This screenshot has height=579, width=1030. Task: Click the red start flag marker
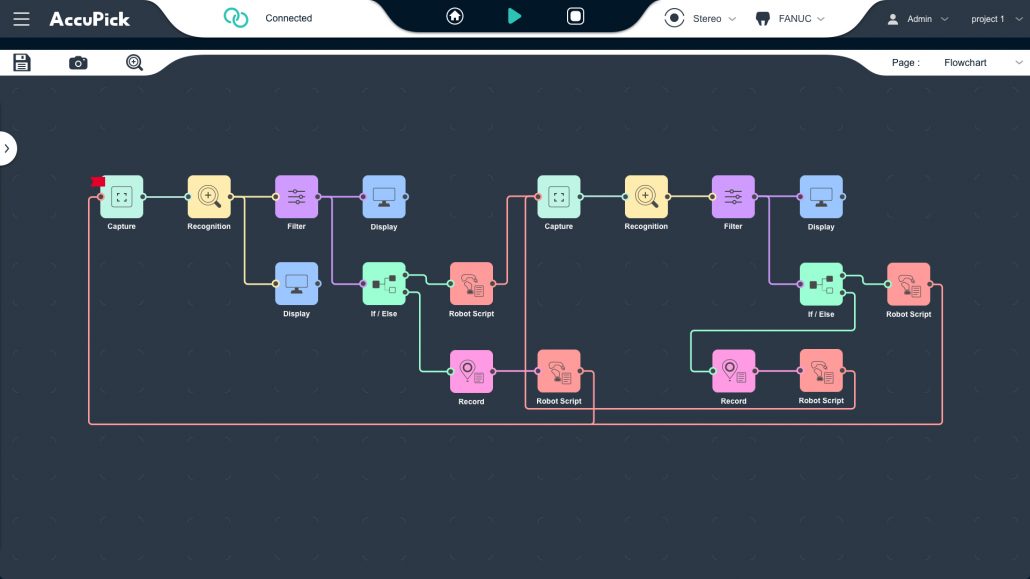(x=97, y=182)
